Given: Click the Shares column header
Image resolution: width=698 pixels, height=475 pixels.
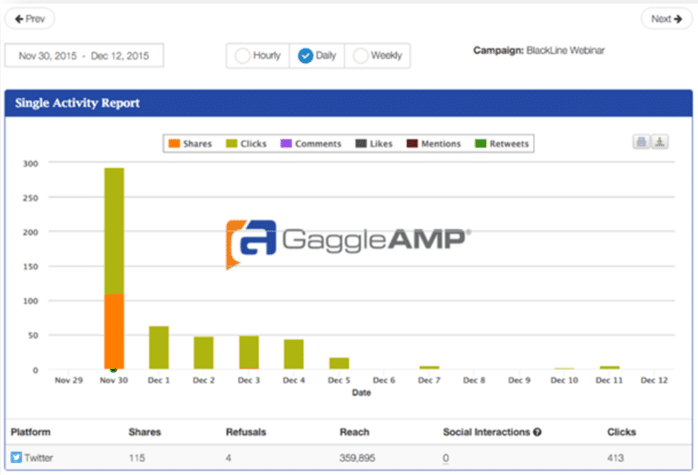Looking at the screenshot, I should (x=145, y=432).
